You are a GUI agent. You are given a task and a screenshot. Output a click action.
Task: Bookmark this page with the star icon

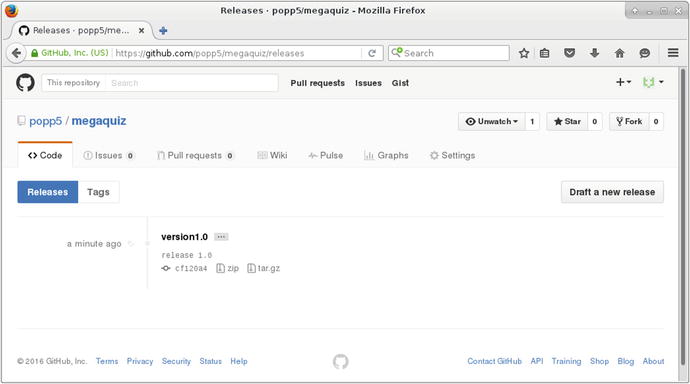pyautogui.click(x=524, y=53)
